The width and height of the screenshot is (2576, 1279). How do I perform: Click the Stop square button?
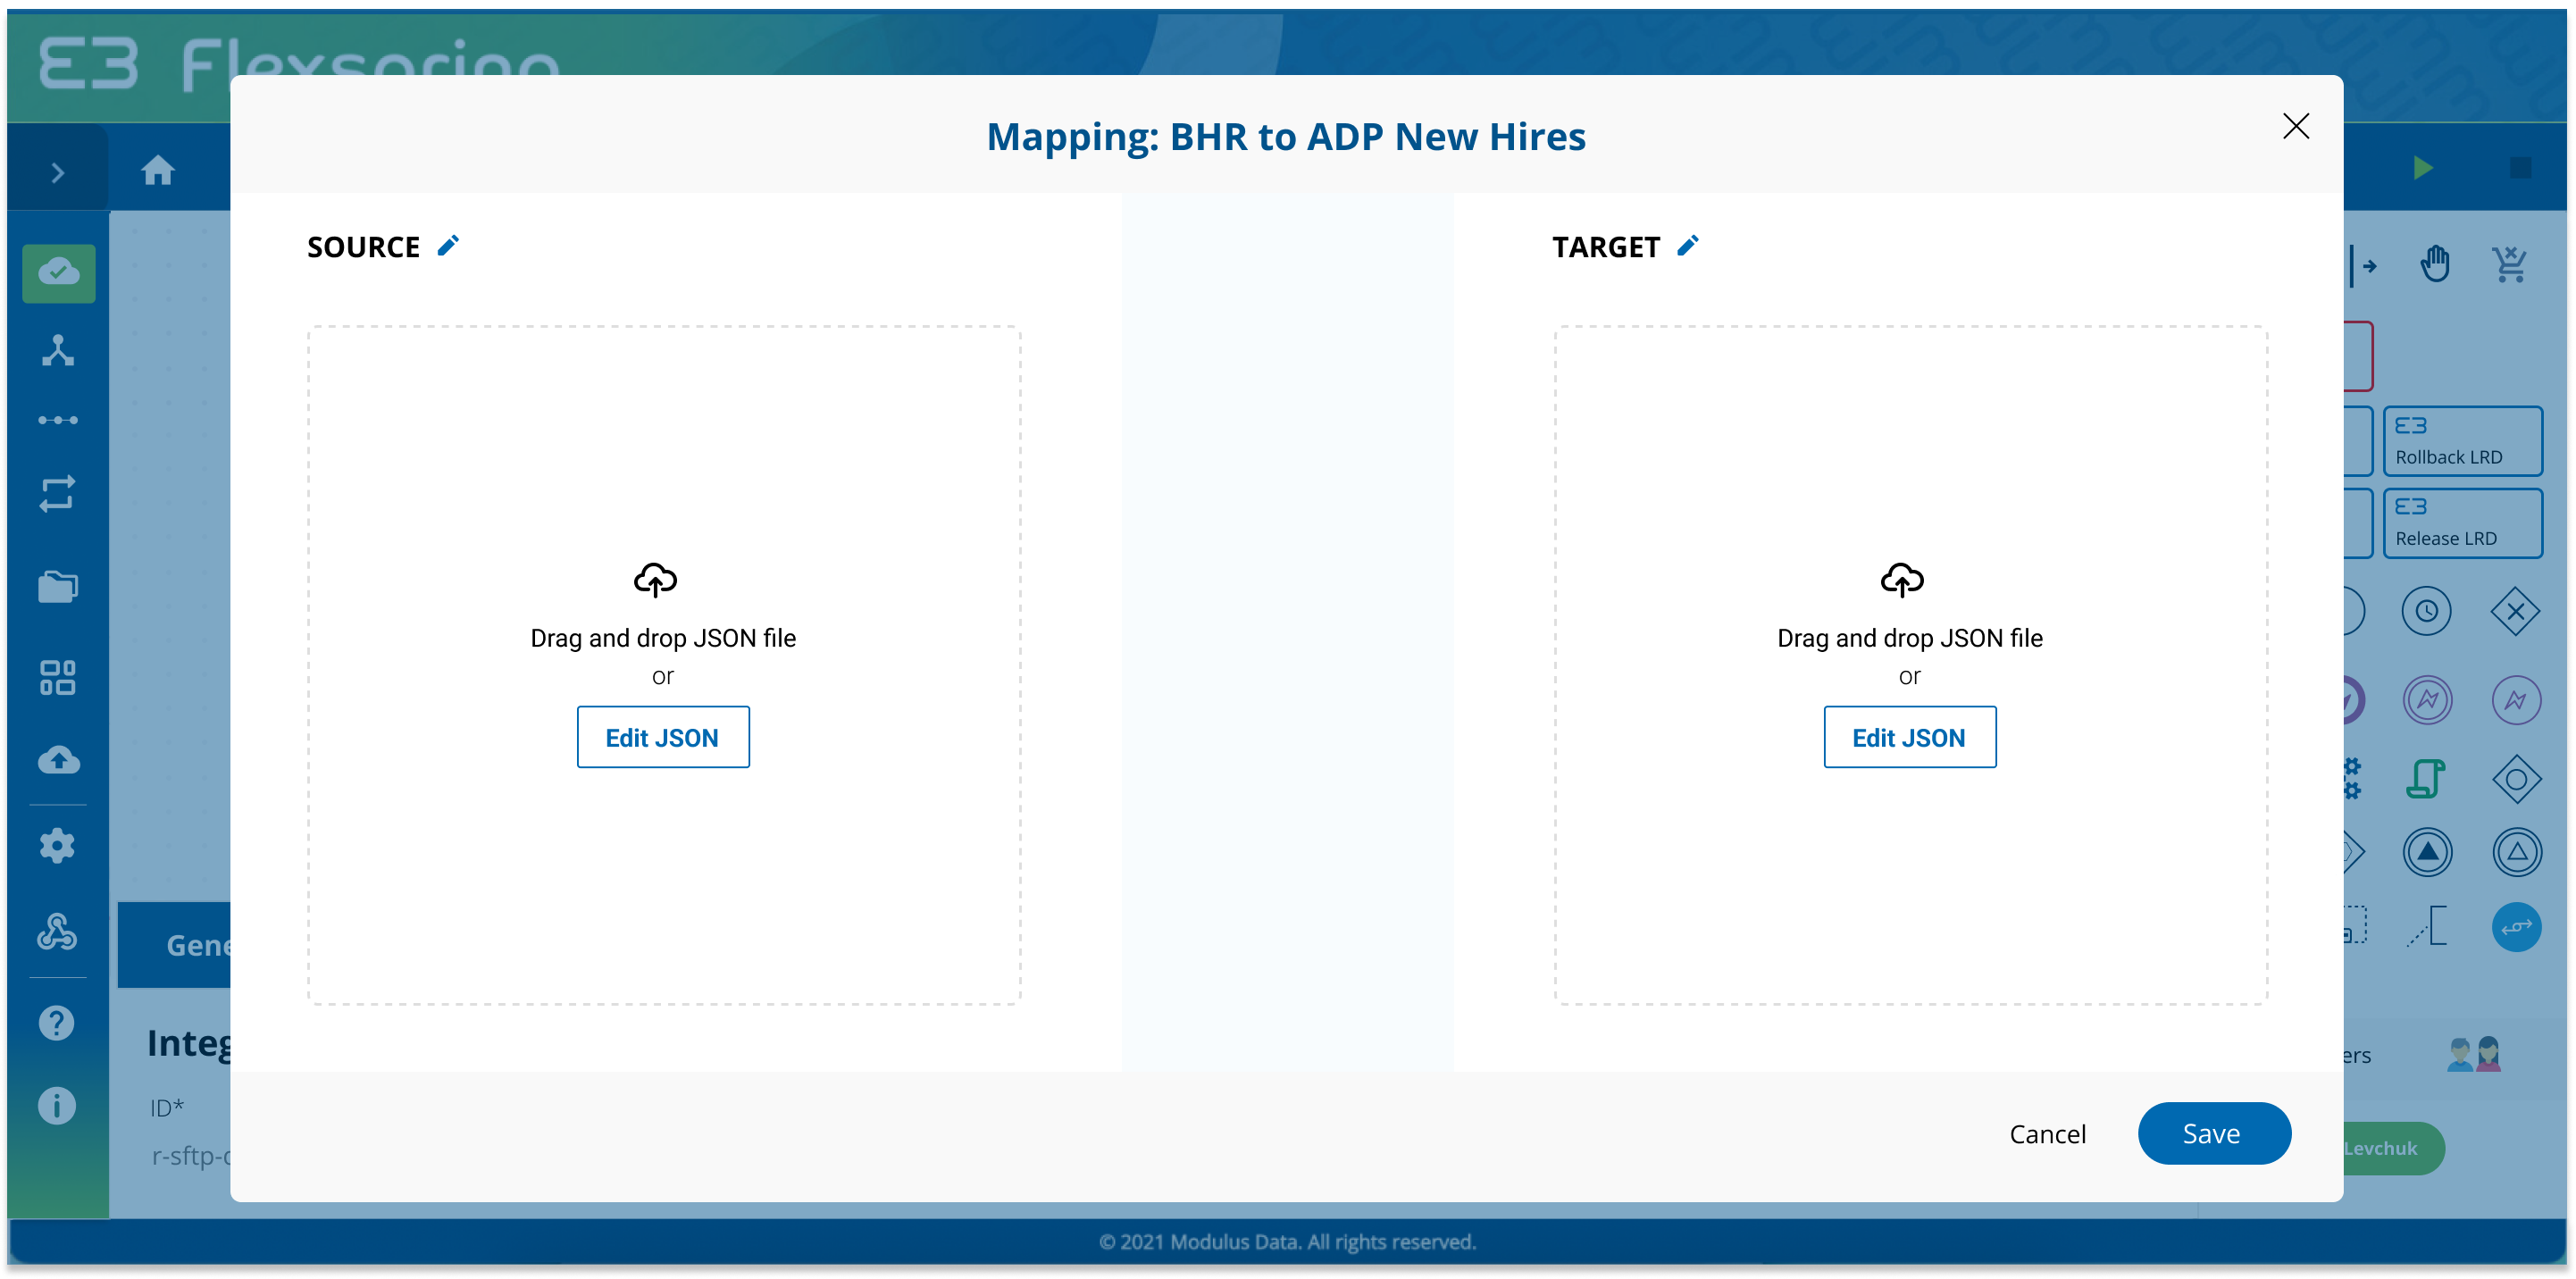tap(2520, 168)
